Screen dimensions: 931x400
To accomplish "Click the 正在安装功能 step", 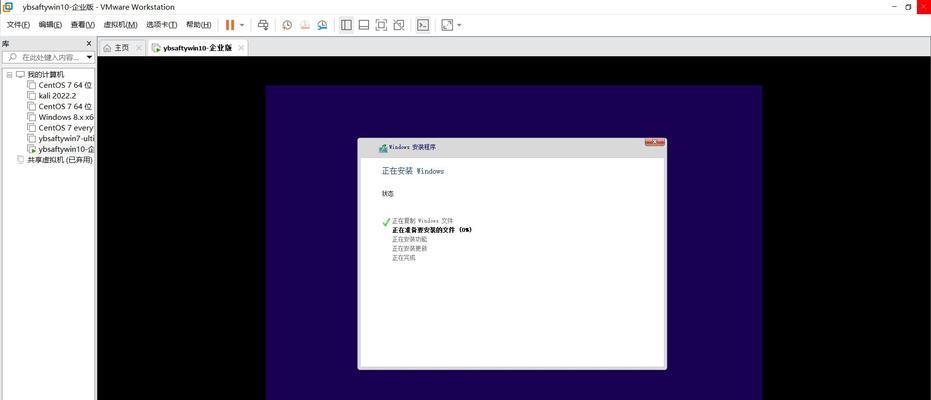I will 409,239.
